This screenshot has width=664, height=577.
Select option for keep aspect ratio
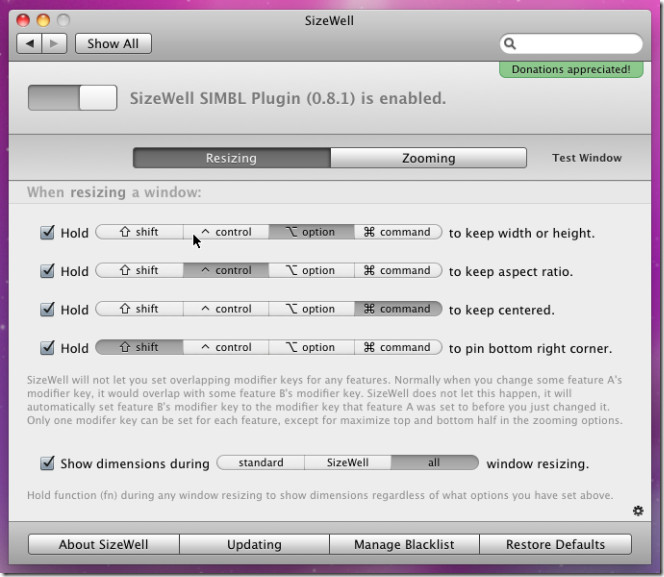coord(311,270)
